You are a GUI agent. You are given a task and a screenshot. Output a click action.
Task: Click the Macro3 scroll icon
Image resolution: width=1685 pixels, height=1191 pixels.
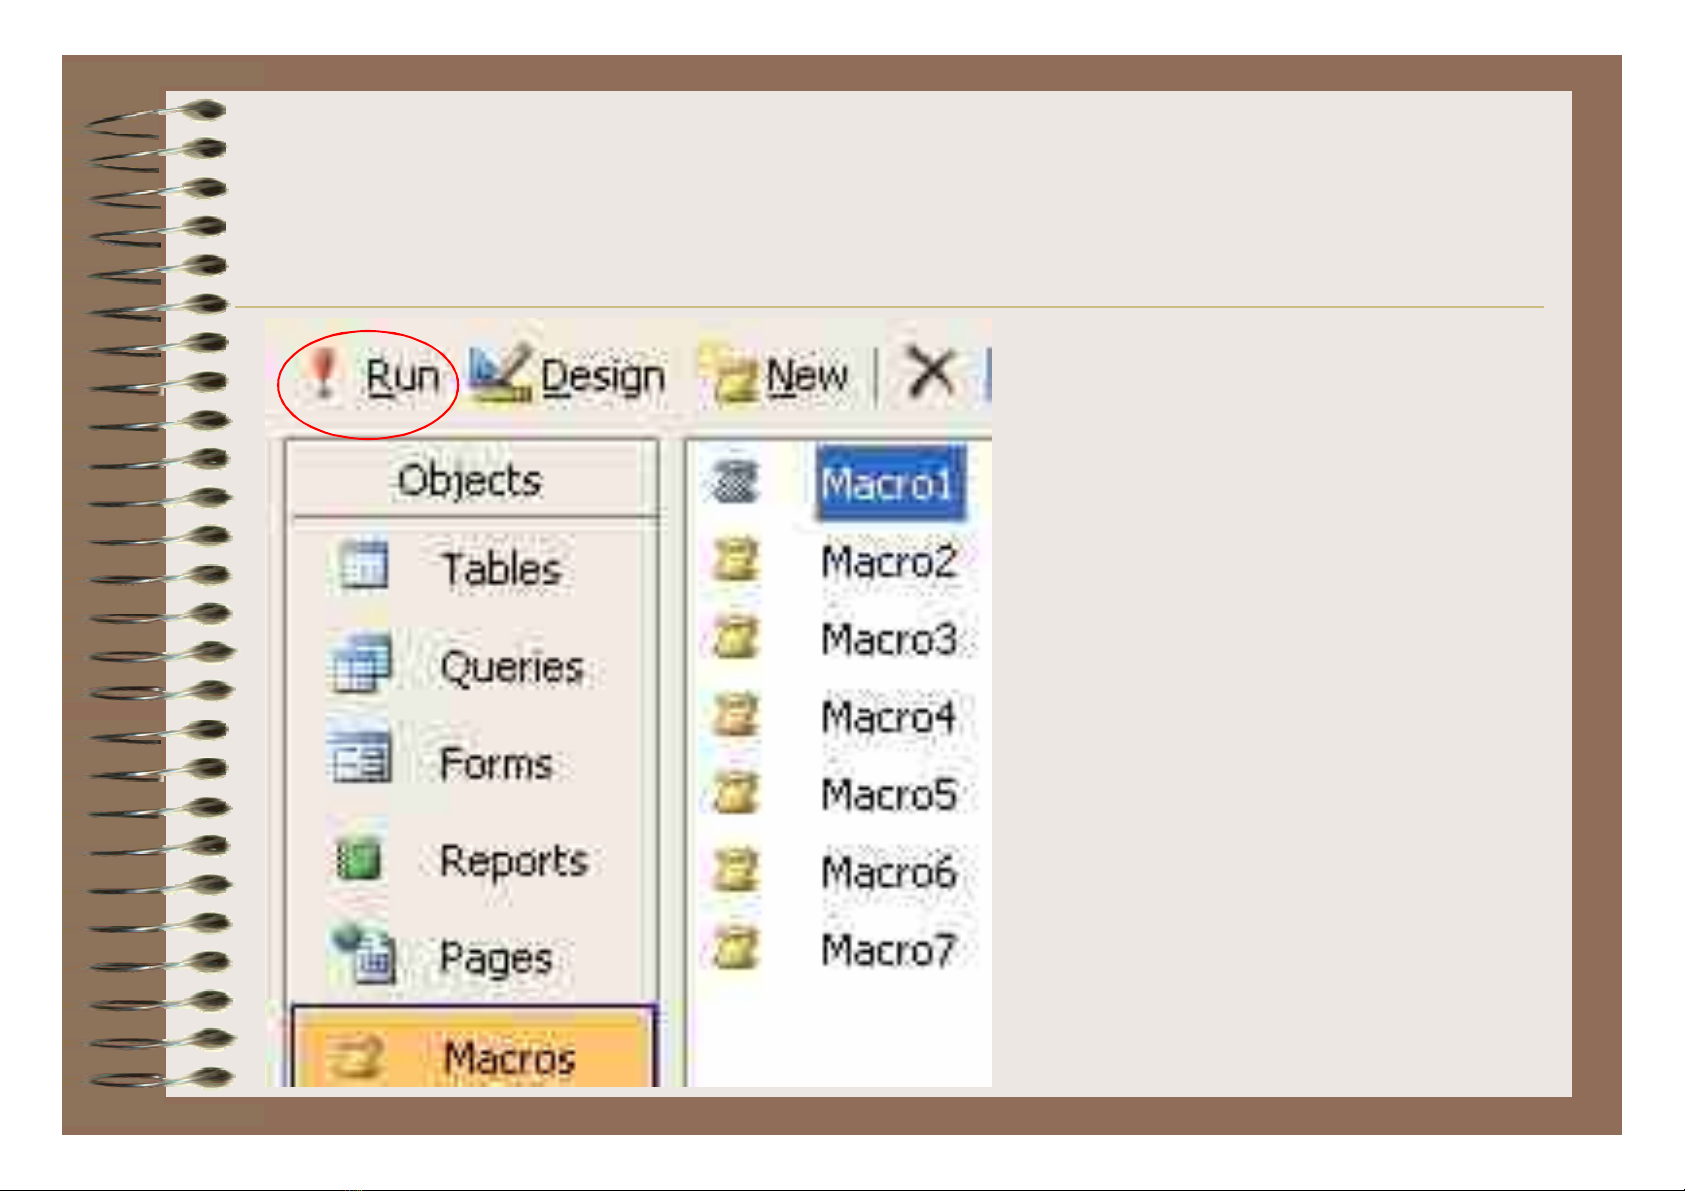tap(736, 639)
